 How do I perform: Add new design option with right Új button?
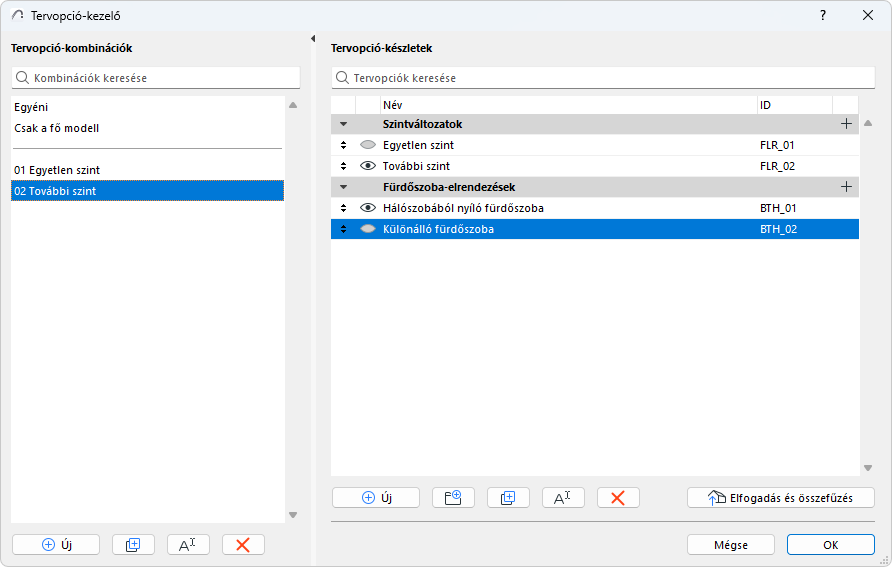[376, 498]
